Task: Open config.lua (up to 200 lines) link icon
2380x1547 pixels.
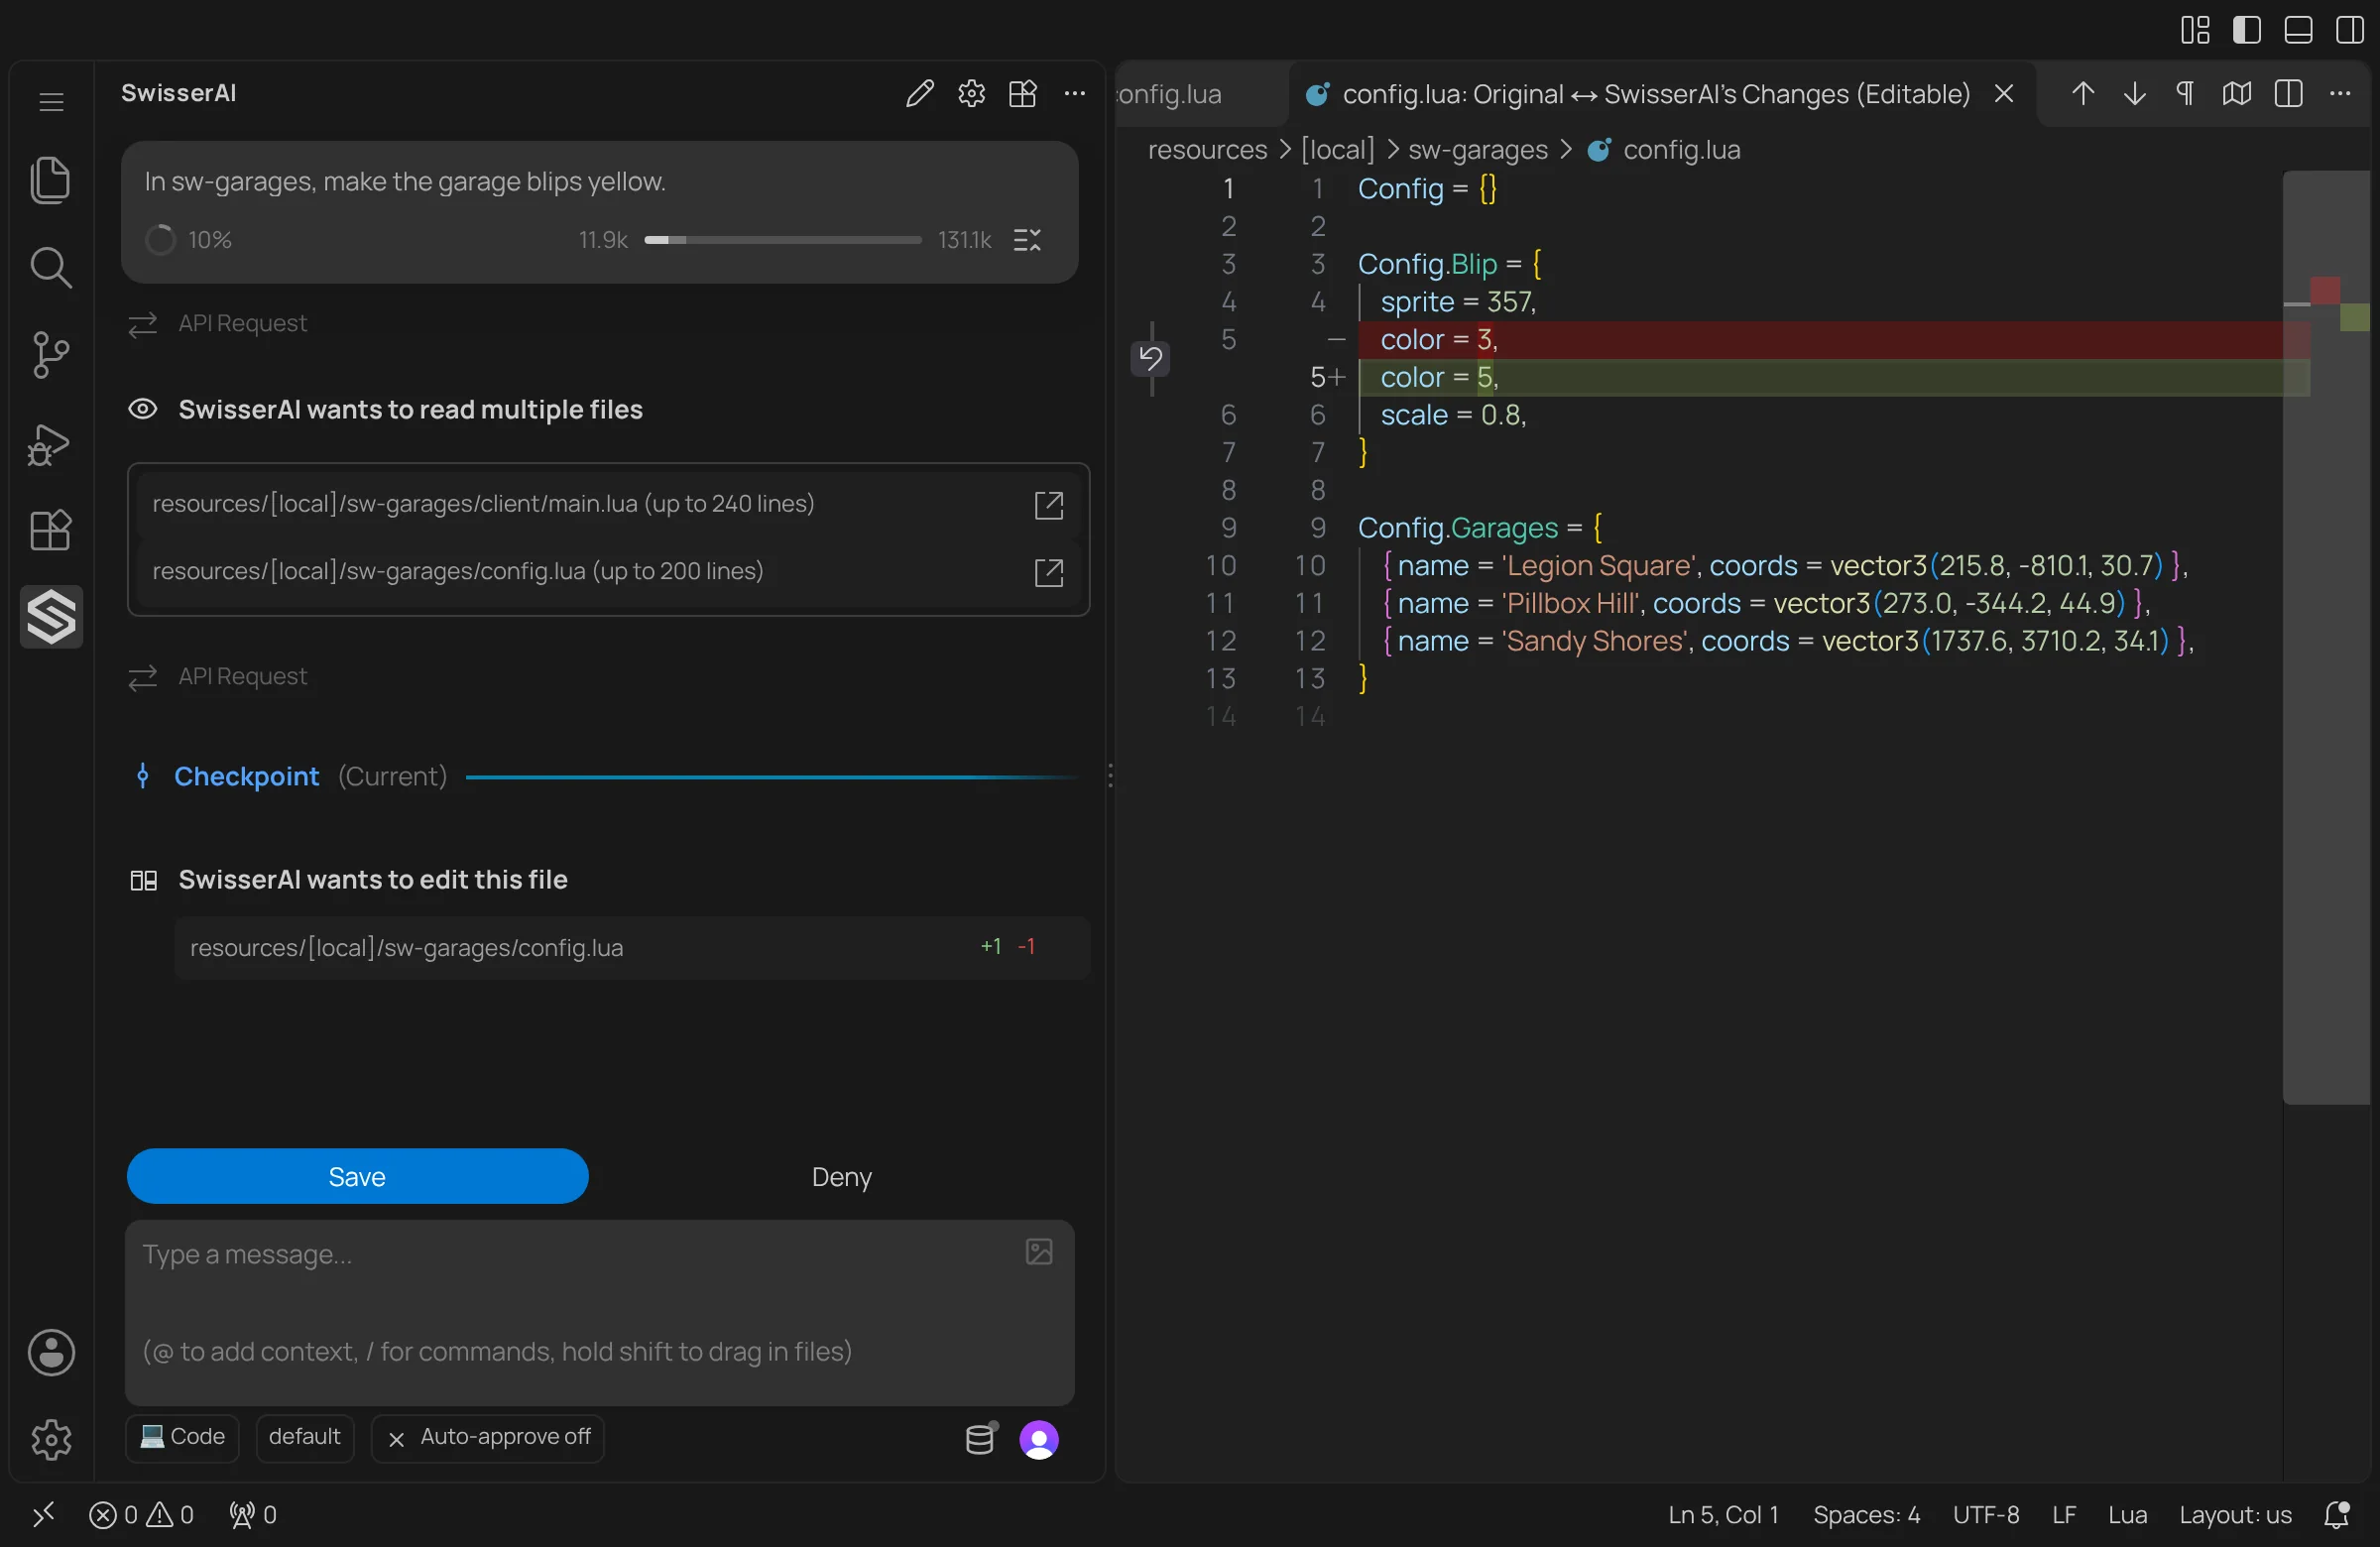Action: coord(1049,572)
